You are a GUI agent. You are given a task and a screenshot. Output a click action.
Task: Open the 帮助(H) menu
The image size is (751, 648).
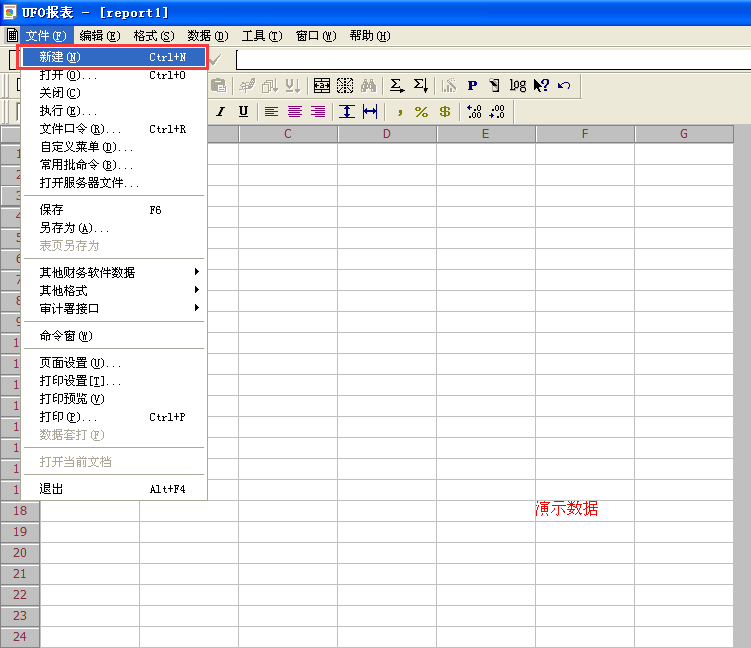click(x=370, y=36)
